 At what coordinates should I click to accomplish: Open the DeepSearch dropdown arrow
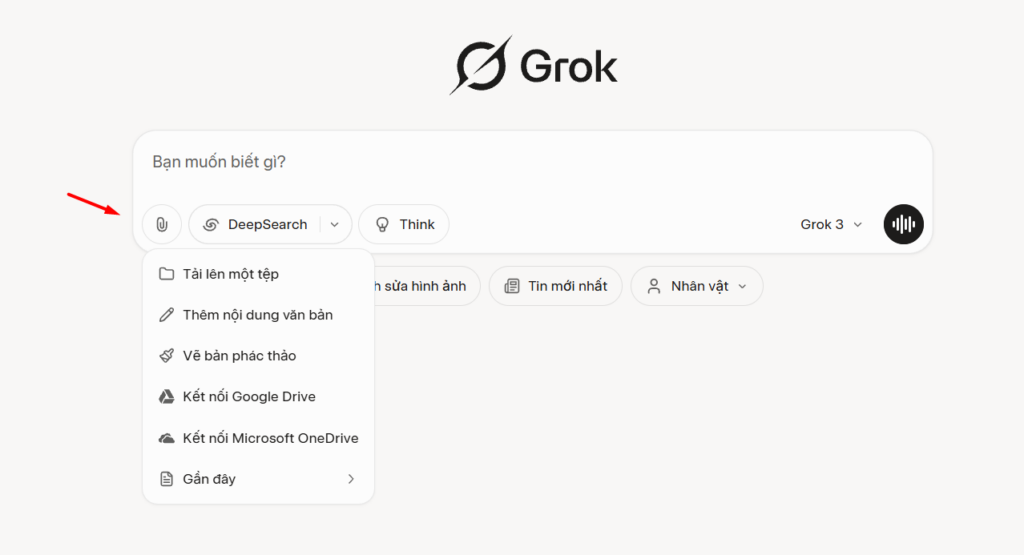click(x=335, y=225)
